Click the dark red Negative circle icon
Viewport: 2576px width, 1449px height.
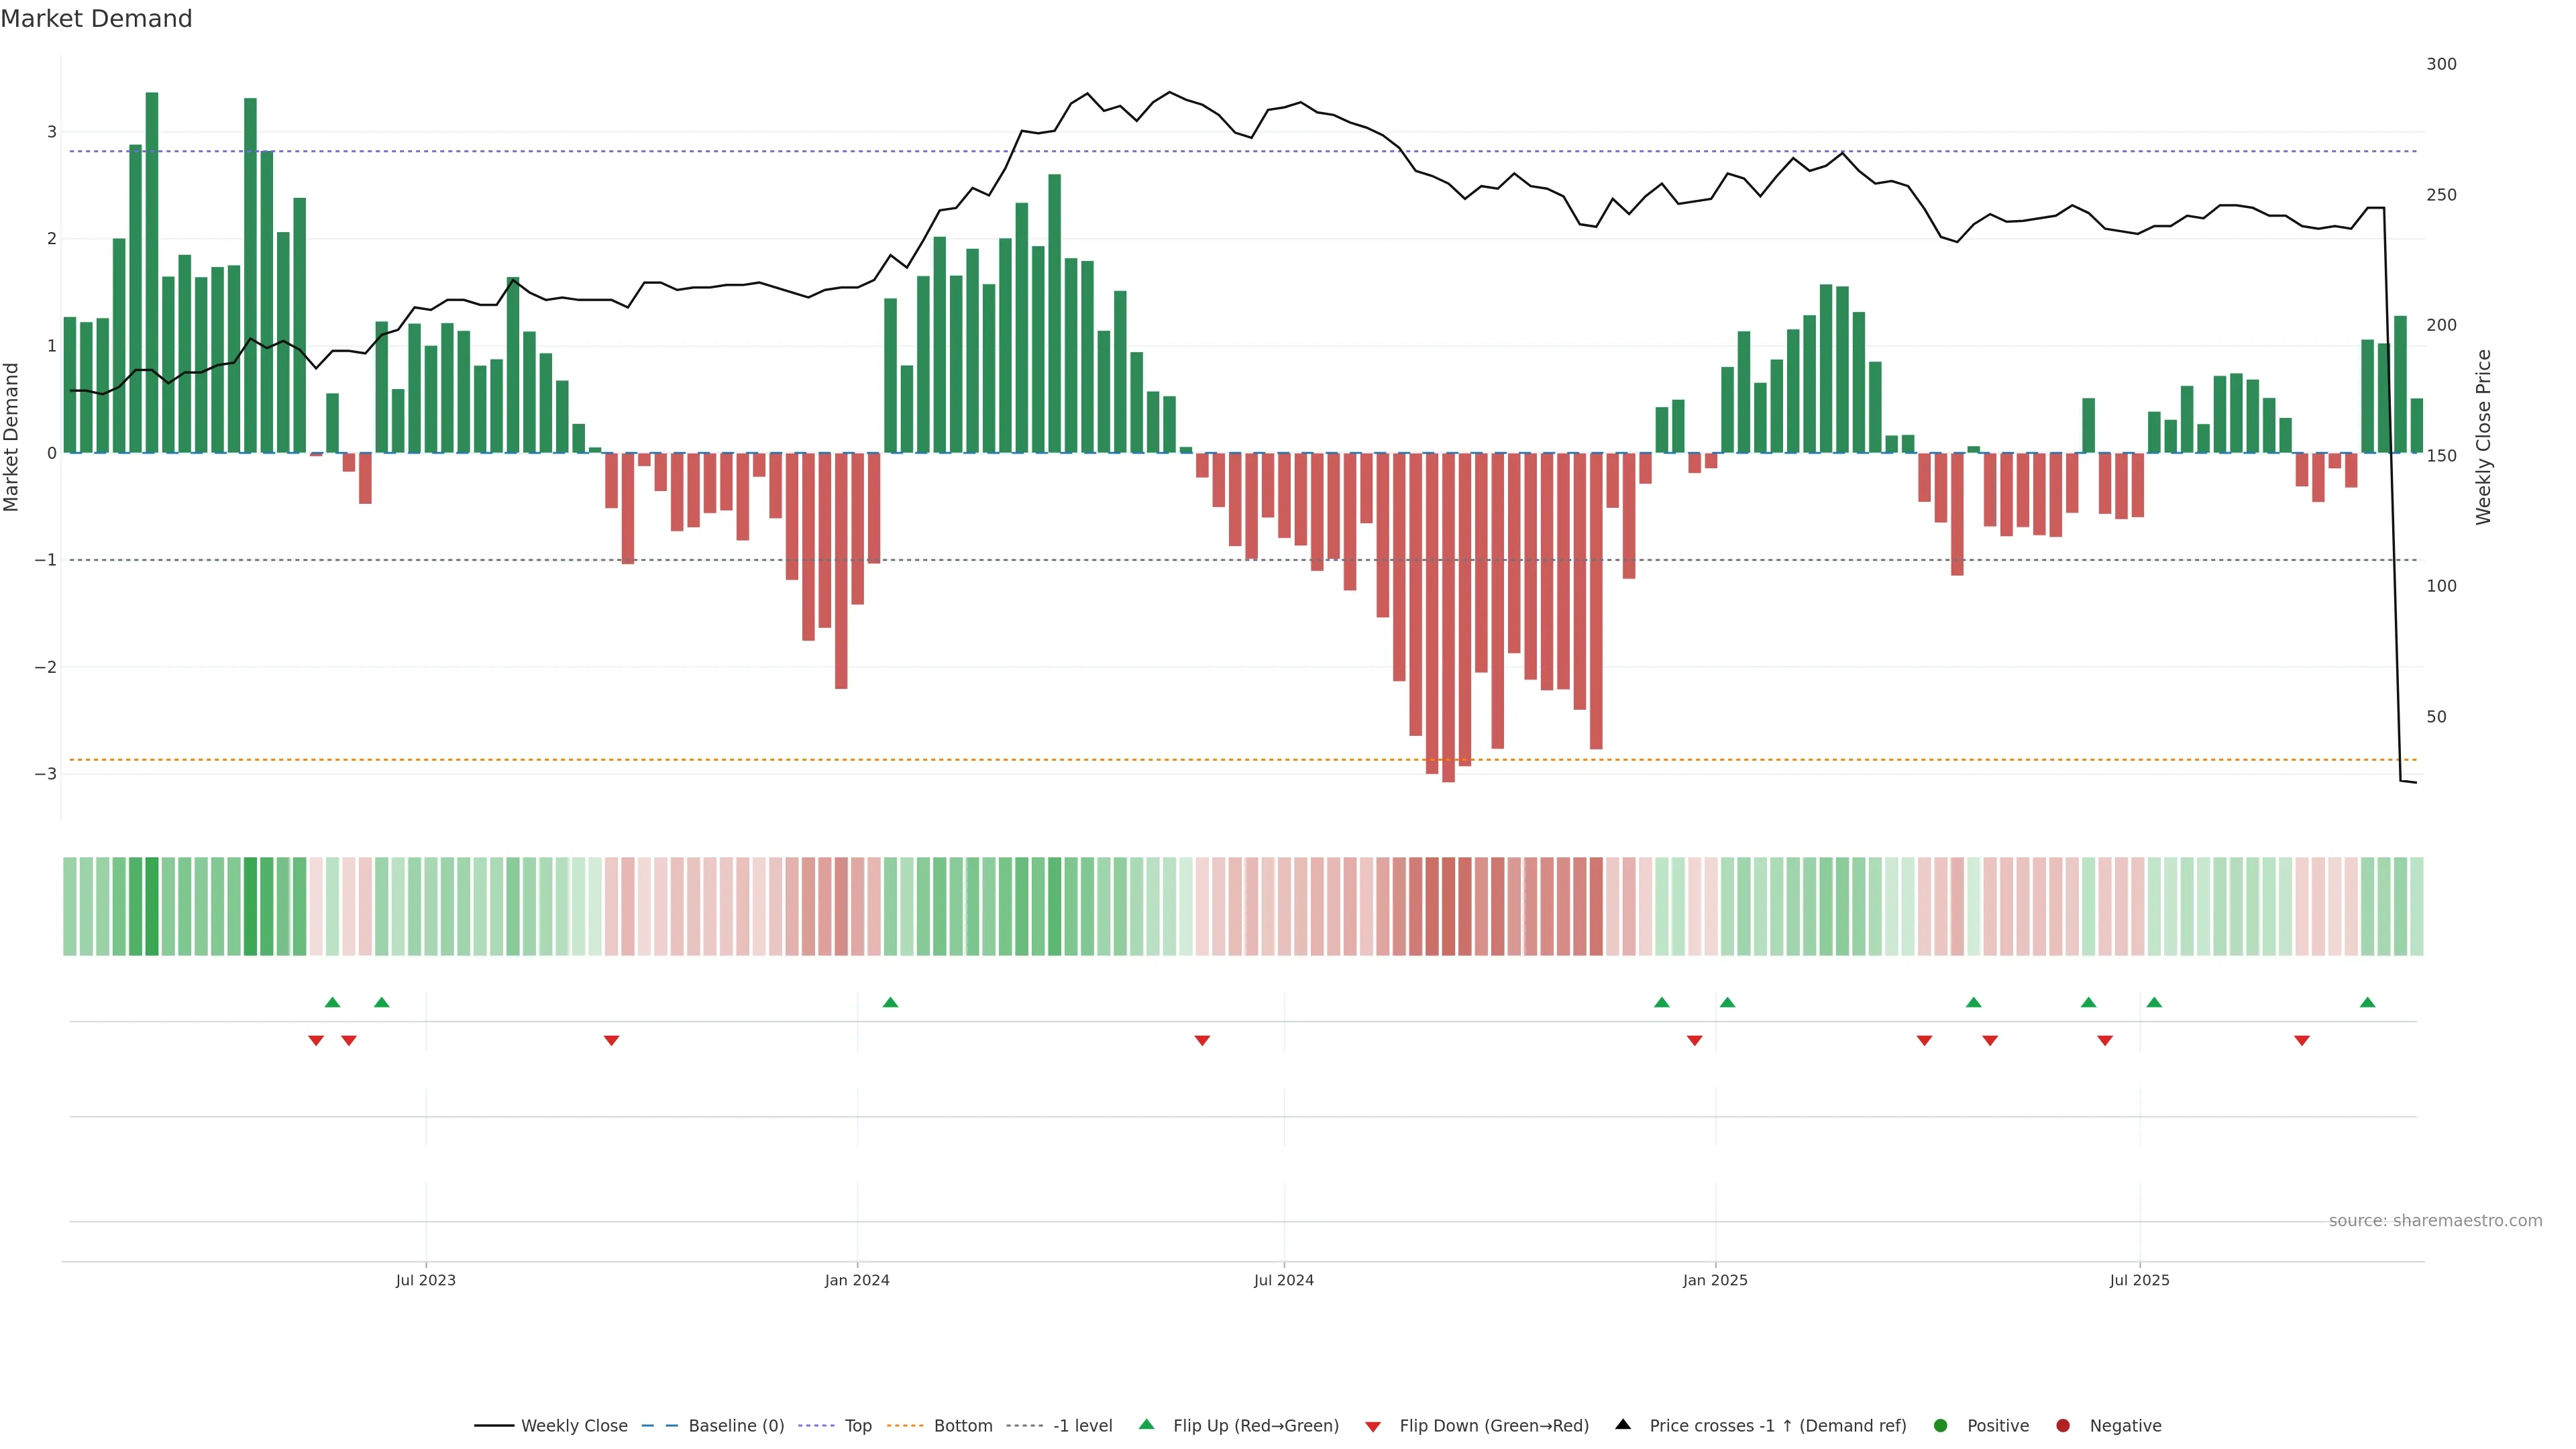coord(2063,1425)
